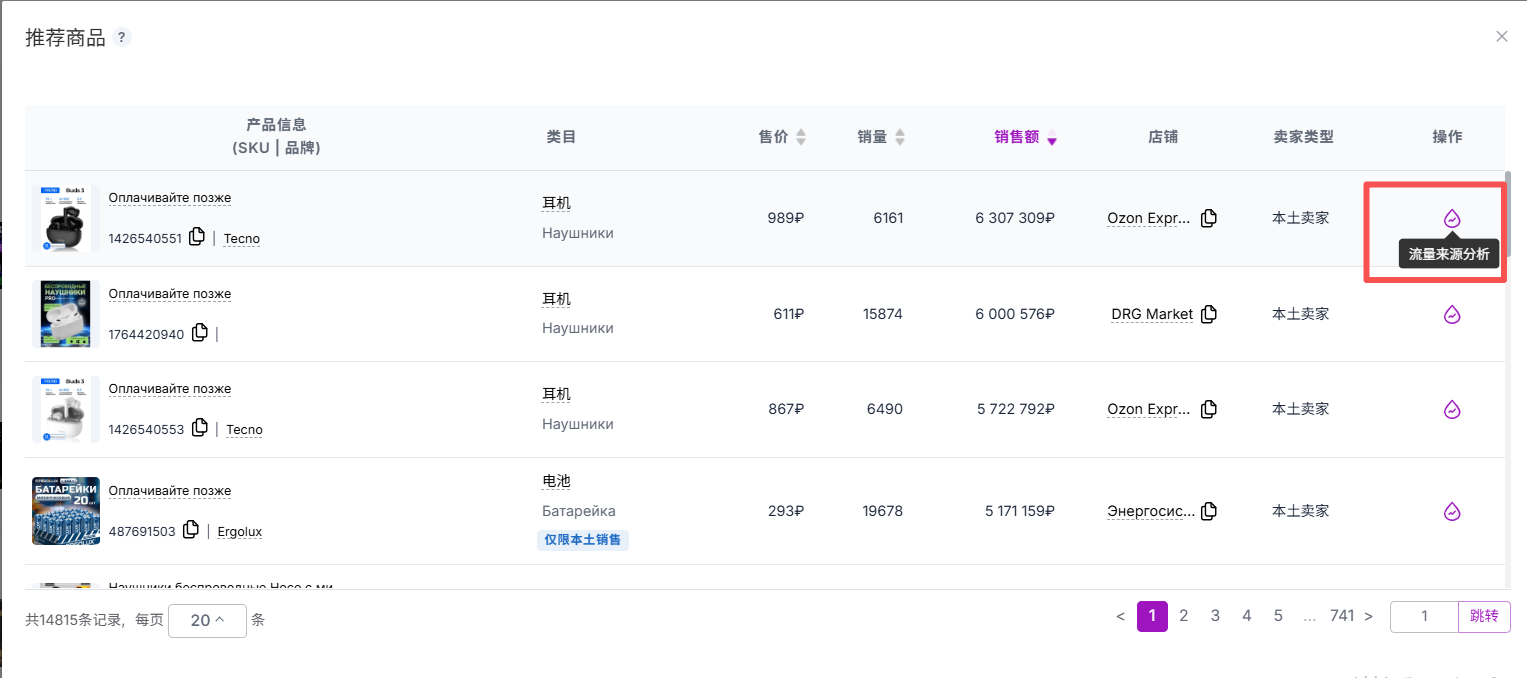Open traffic analysis for Ergolux battery row

[1452, 512]
